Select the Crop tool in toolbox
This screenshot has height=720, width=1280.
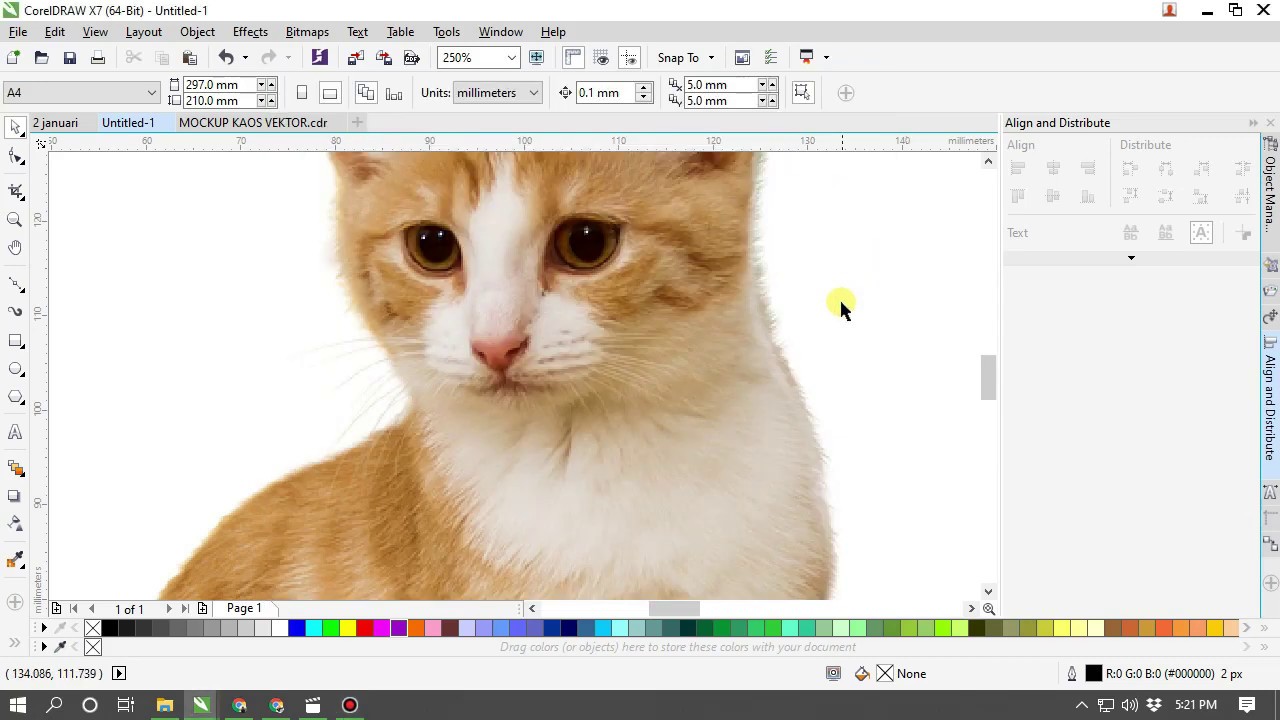[x=15, y=191]
